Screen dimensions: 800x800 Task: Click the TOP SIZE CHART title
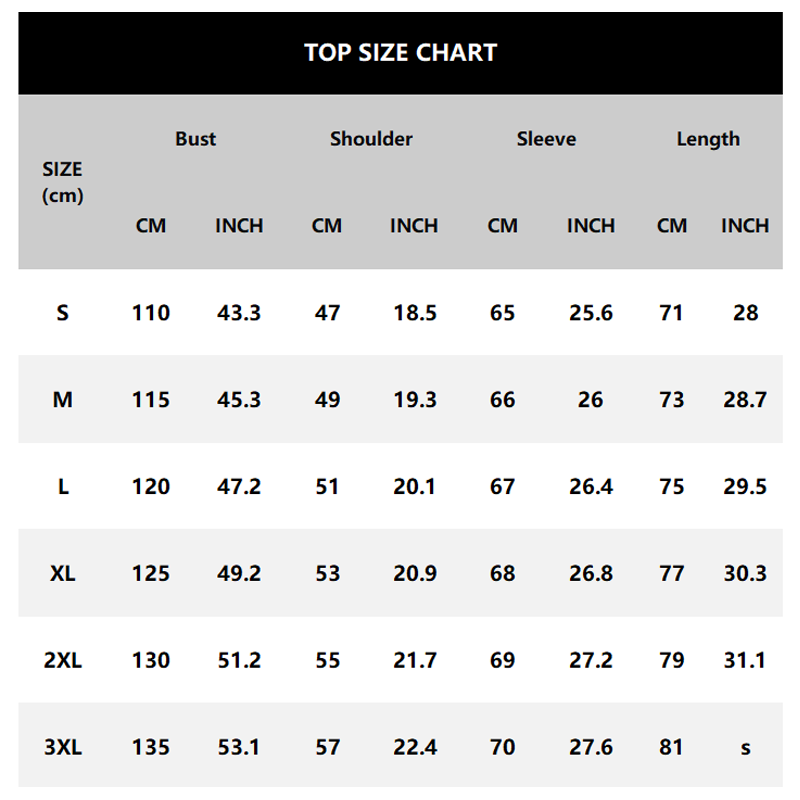tap(400, 53)
